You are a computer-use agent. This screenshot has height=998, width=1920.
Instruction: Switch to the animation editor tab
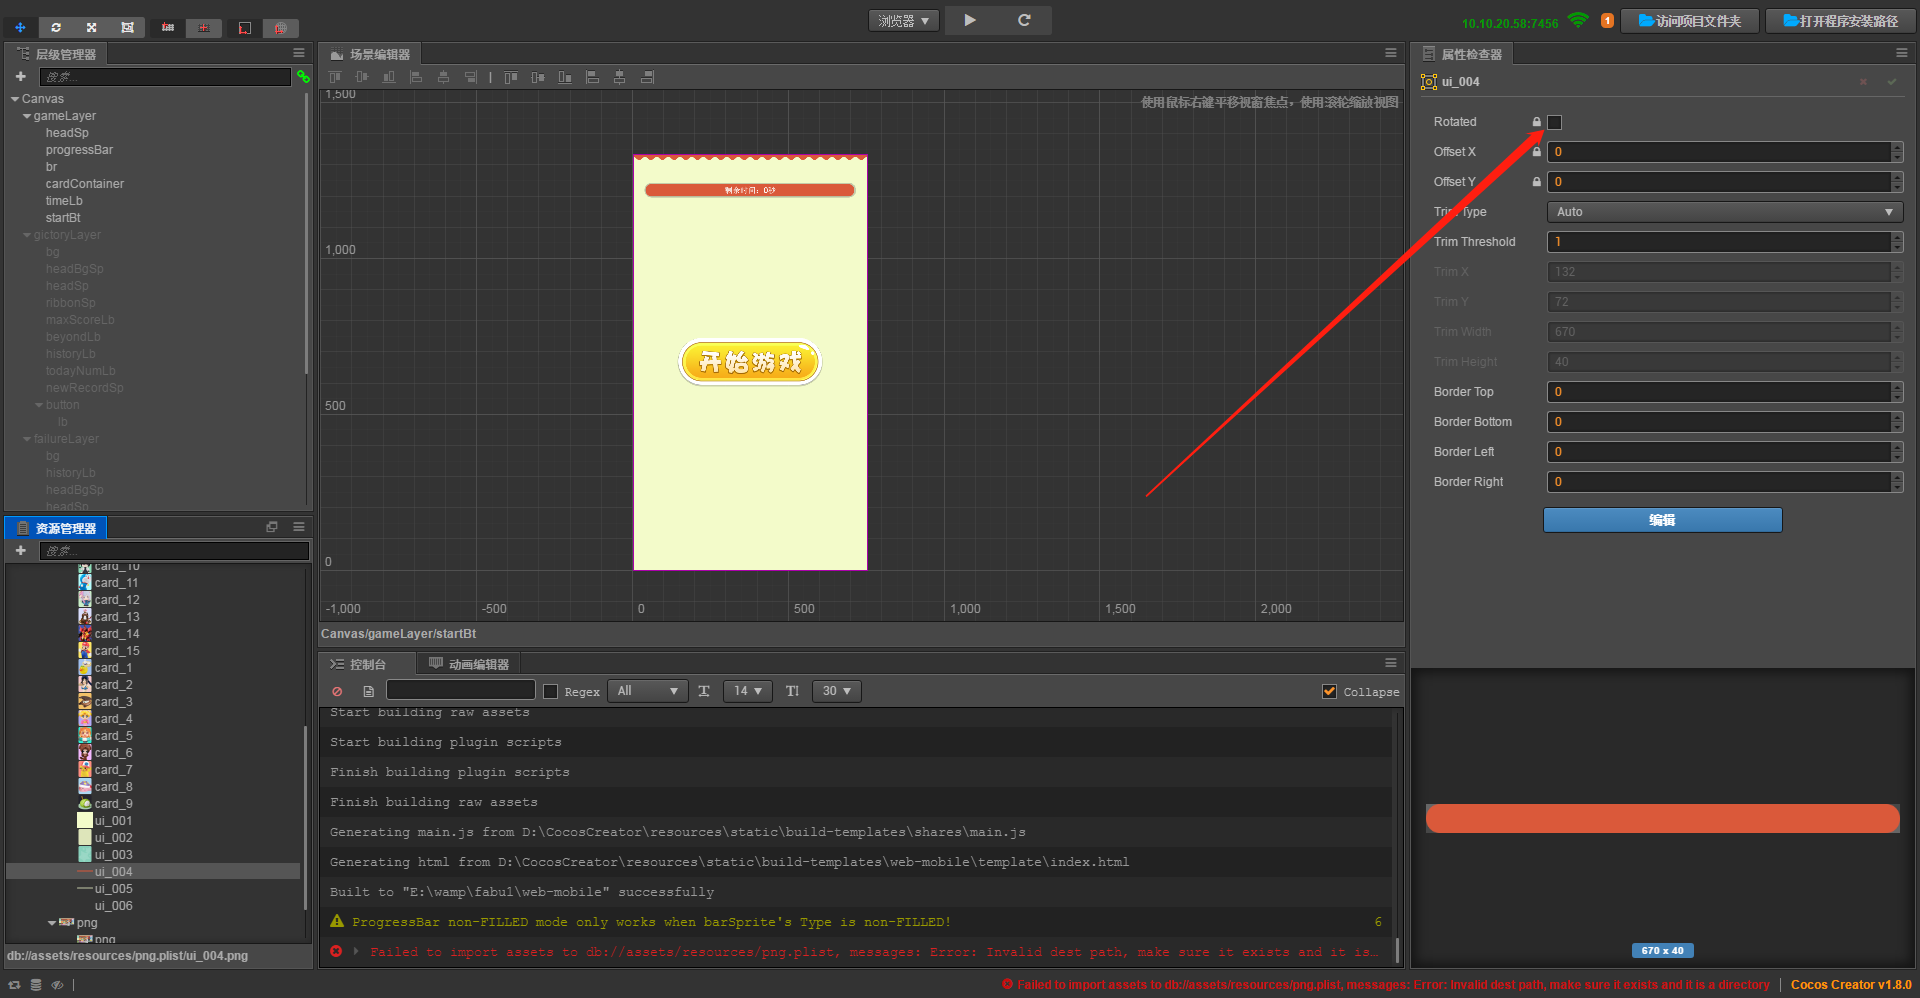coord(469,664)
